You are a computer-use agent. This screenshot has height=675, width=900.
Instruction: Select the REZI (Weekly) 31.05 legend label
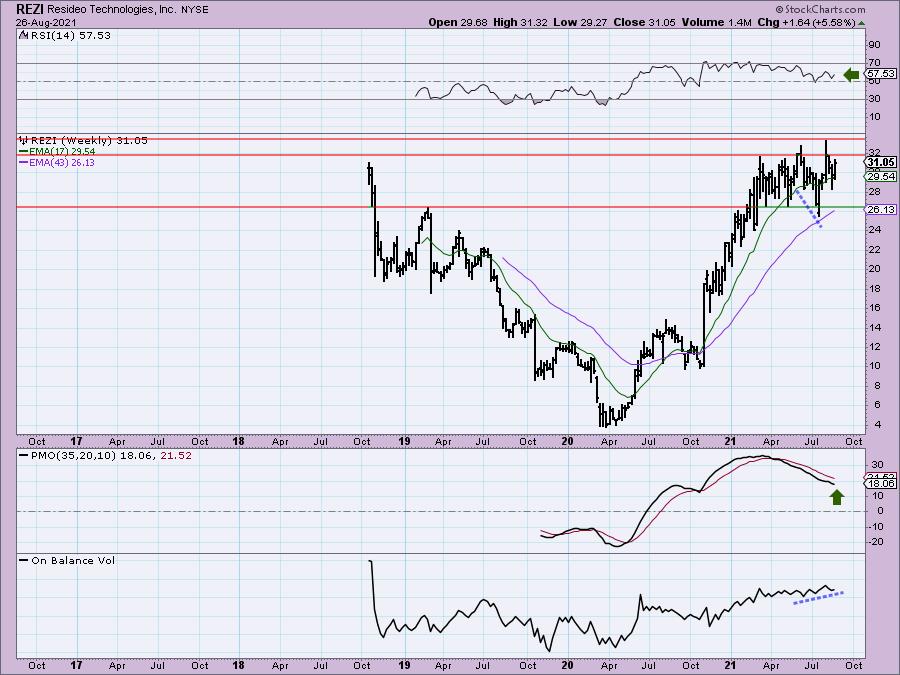[89, 140]
